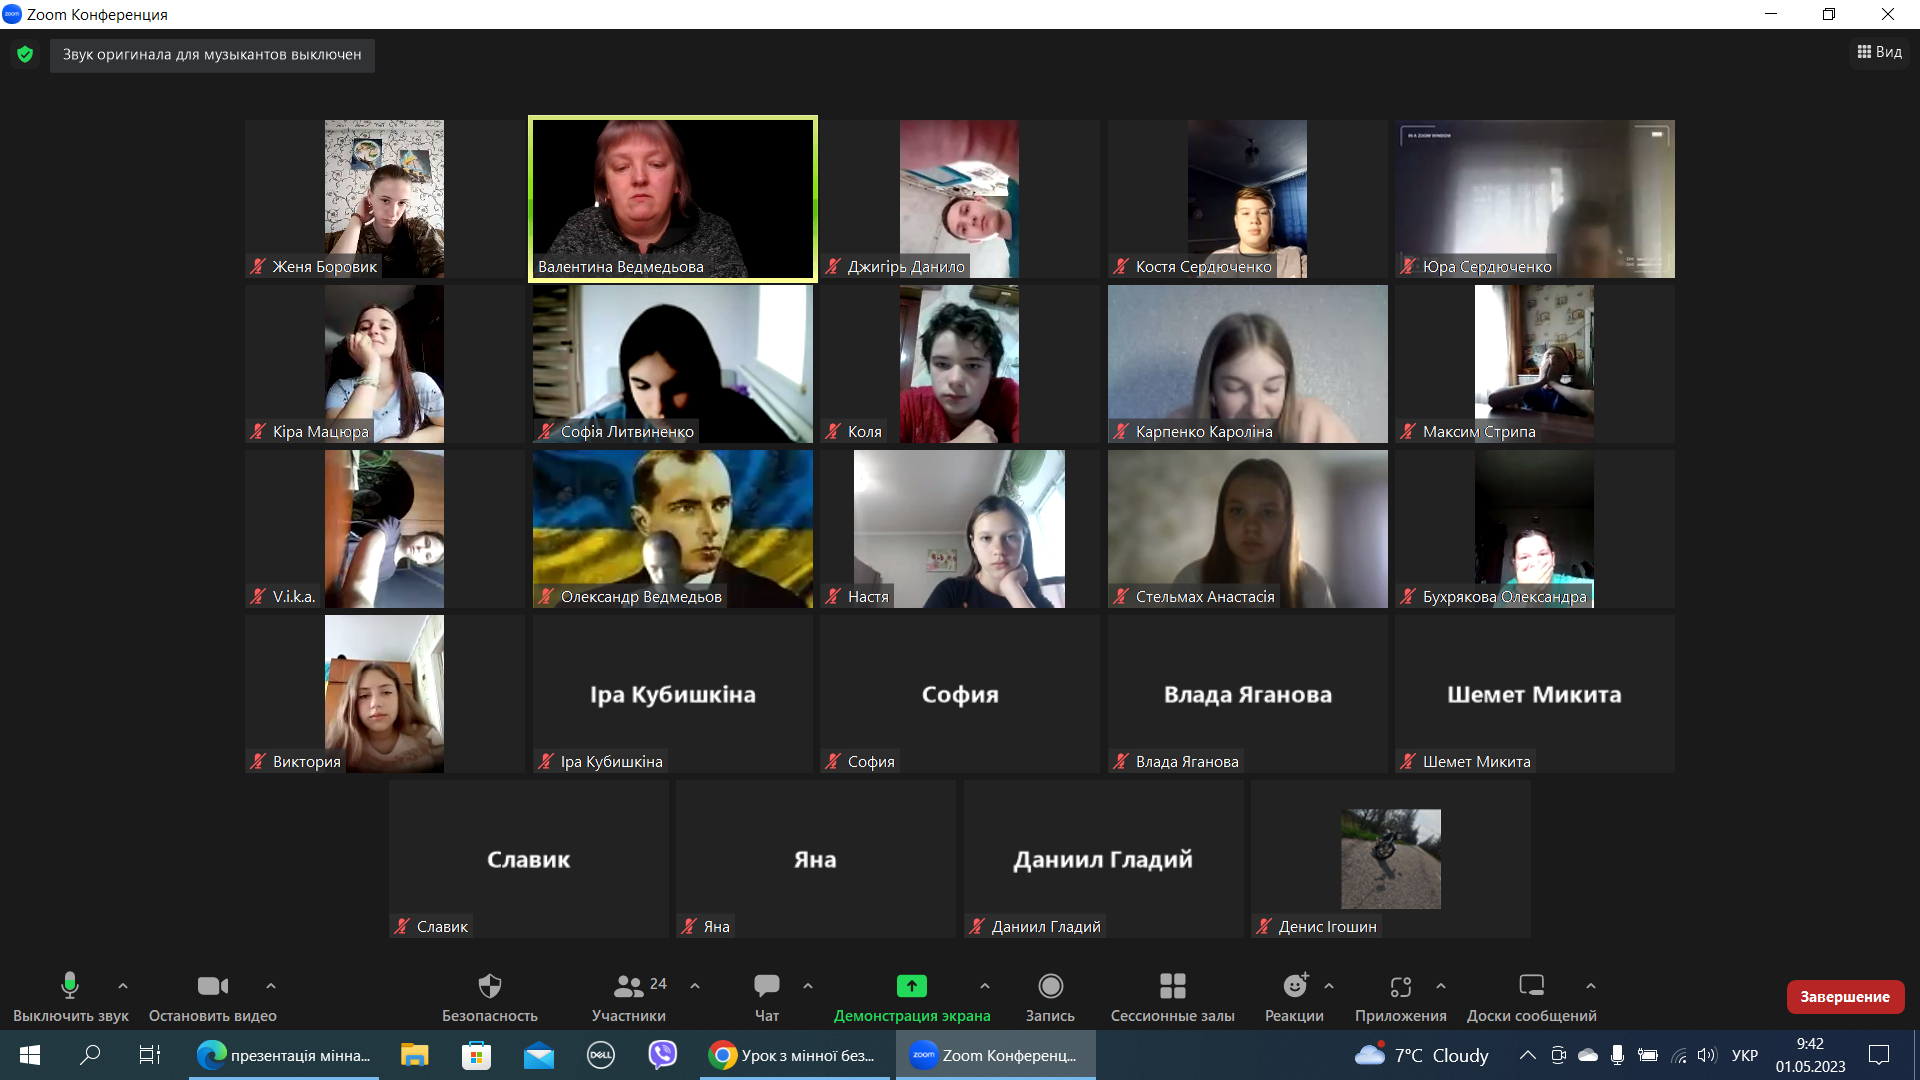This screenshot has width=1920, height=1080.
Task: Start recording with the Record icon
Action: (x=1050, y=986)
